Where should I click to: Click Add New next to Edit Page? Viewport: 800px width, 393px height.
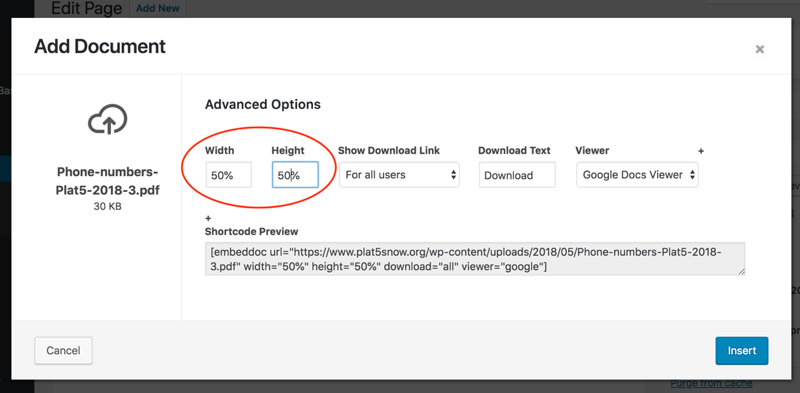click(158, 9)
